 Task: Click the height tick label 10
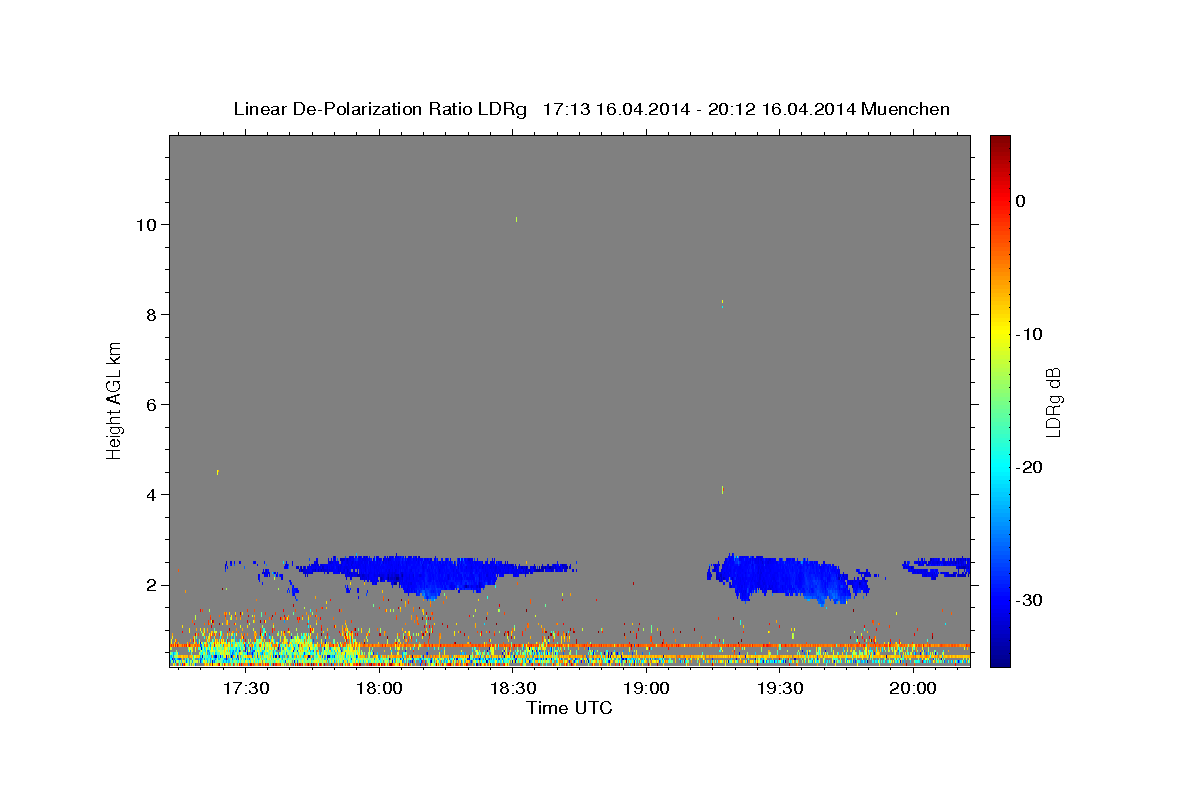(146, 225)
